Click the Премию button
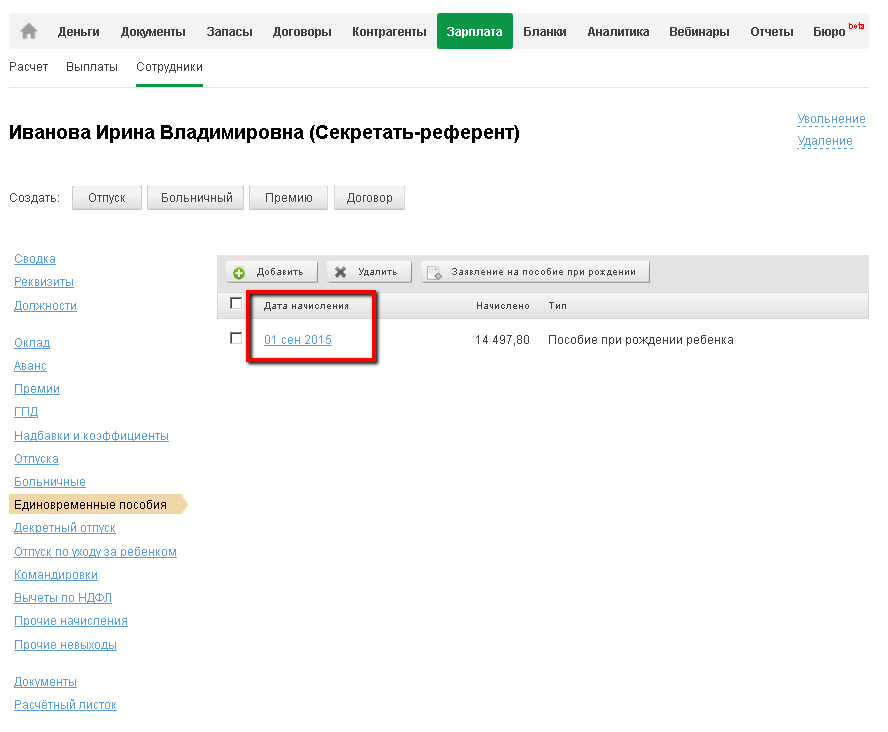Screen dimensions: 888x732 (289, 198)
